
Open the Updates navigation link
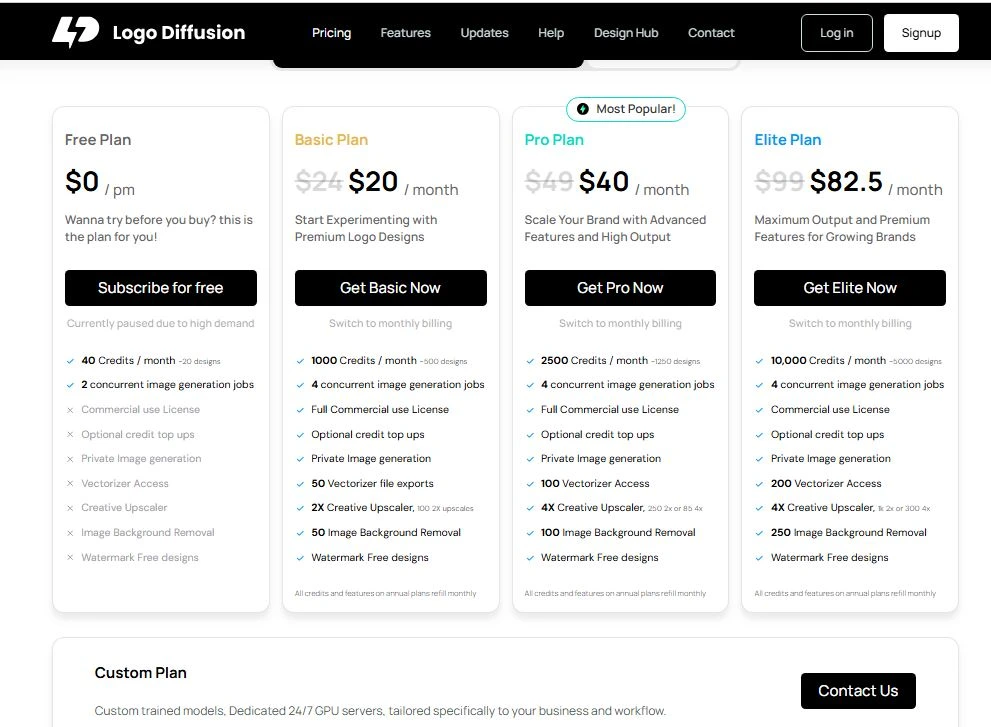(484, 33)
